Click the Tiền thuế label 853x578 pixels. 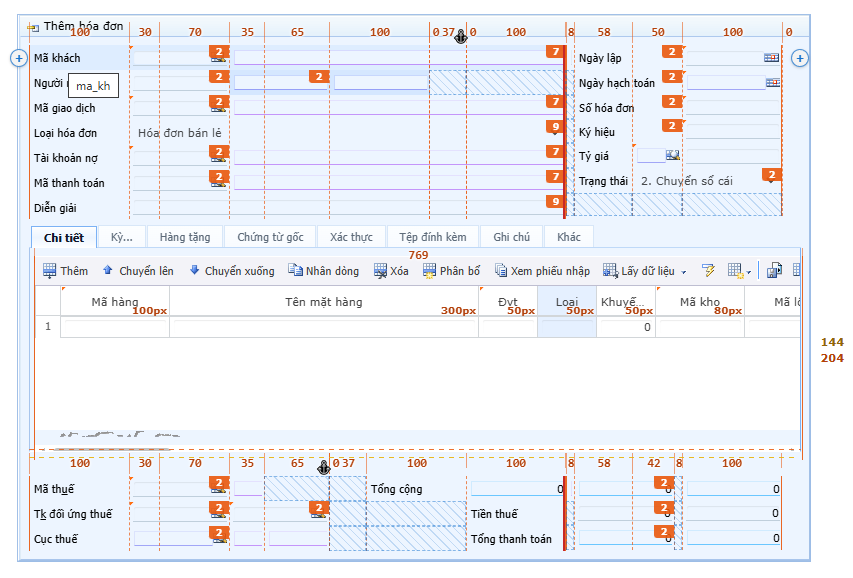coord(495,514)
